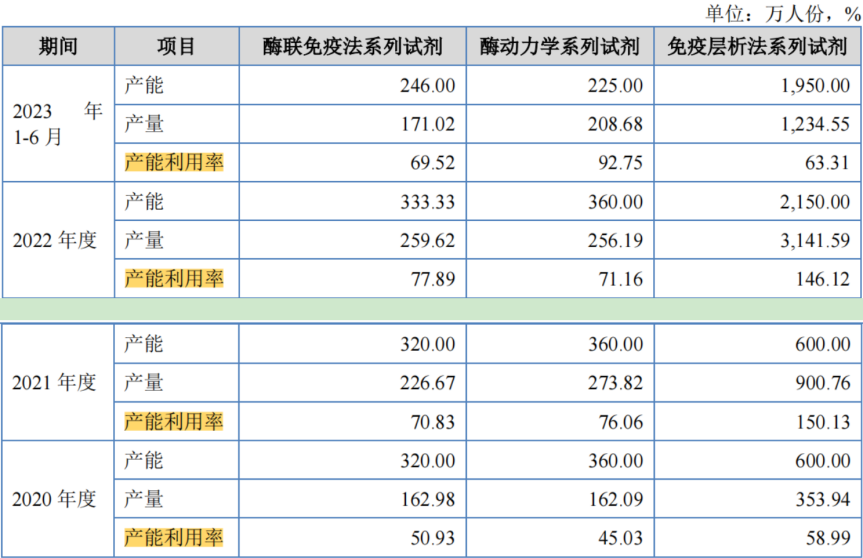Image resolution: width=863 pixels, height=558 pixels.
Task: Select highlighted 产能利用率 in 2023年1-6月 block
Action: click(x=174, y=162)
